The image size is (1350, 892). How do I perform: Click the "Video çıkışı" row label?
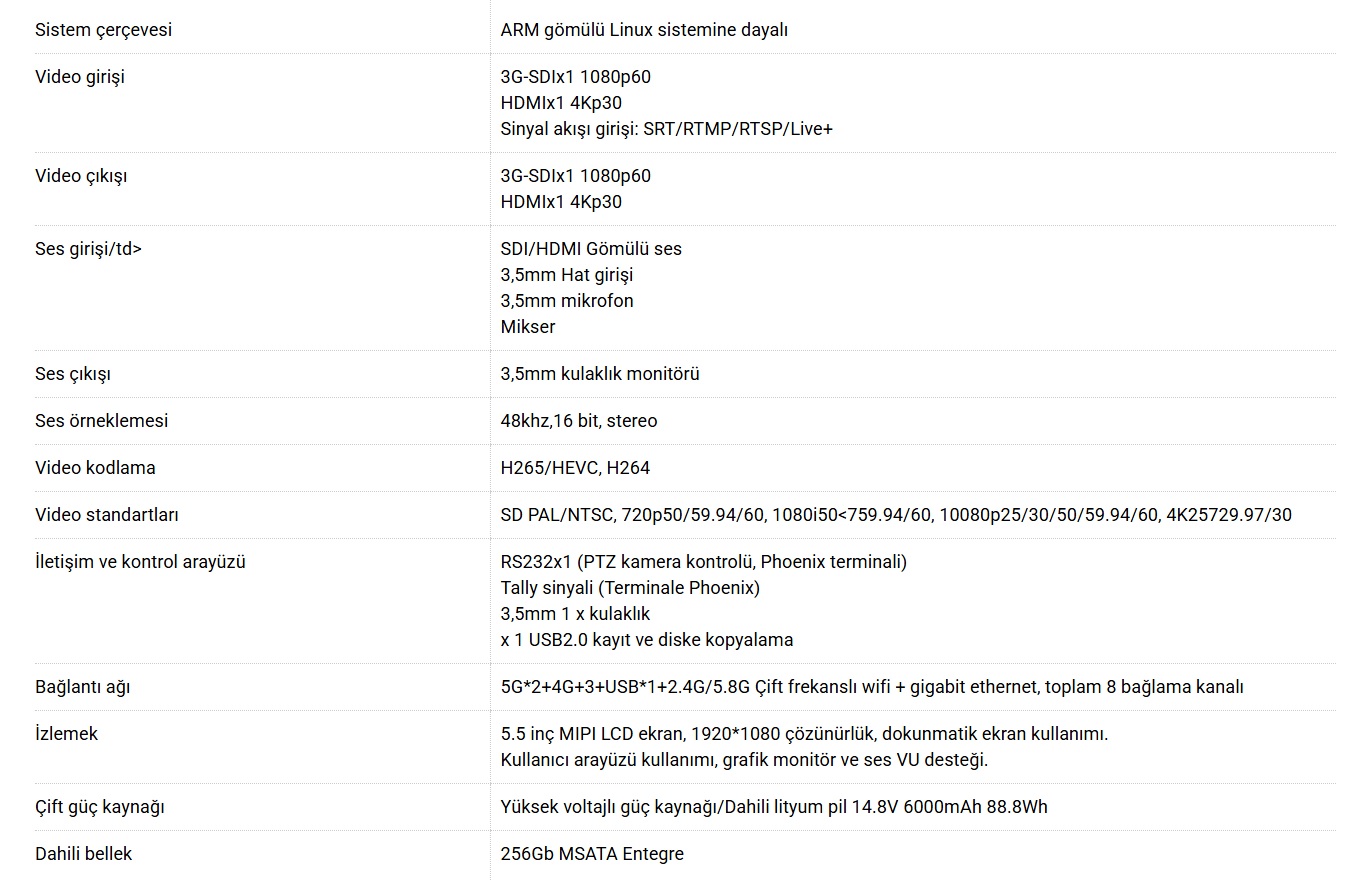81,176
